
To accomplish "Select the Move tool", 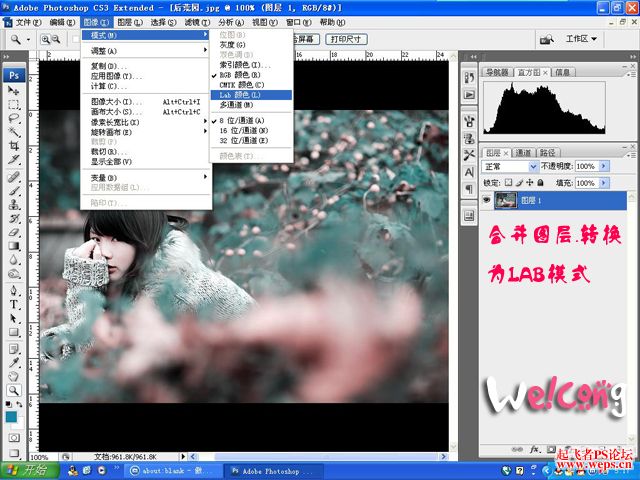I will (14, 91).
